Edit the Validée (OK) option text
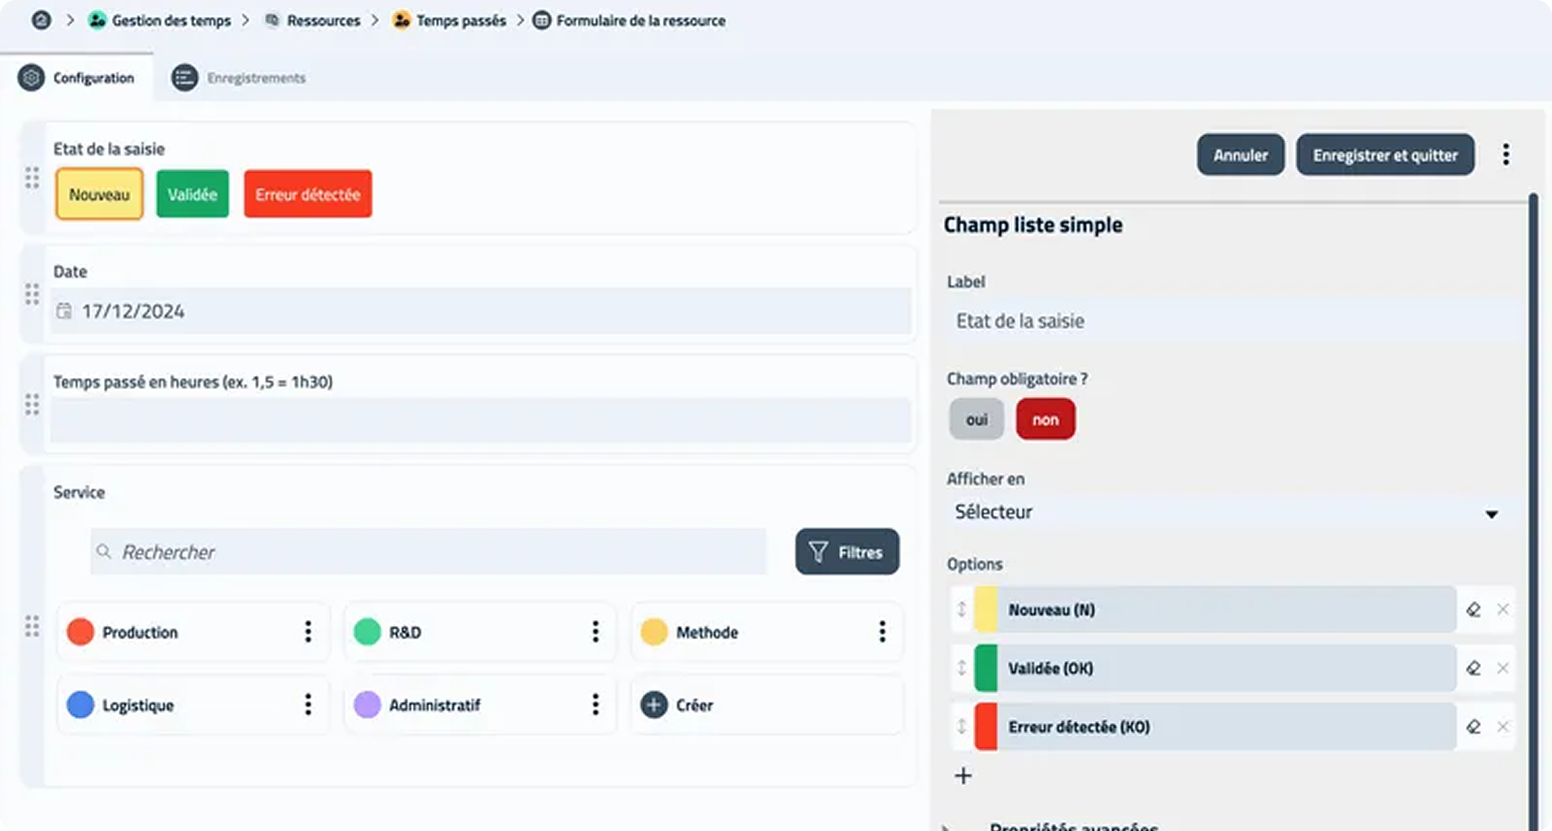1552x831 pixels. click(1226, 667)
